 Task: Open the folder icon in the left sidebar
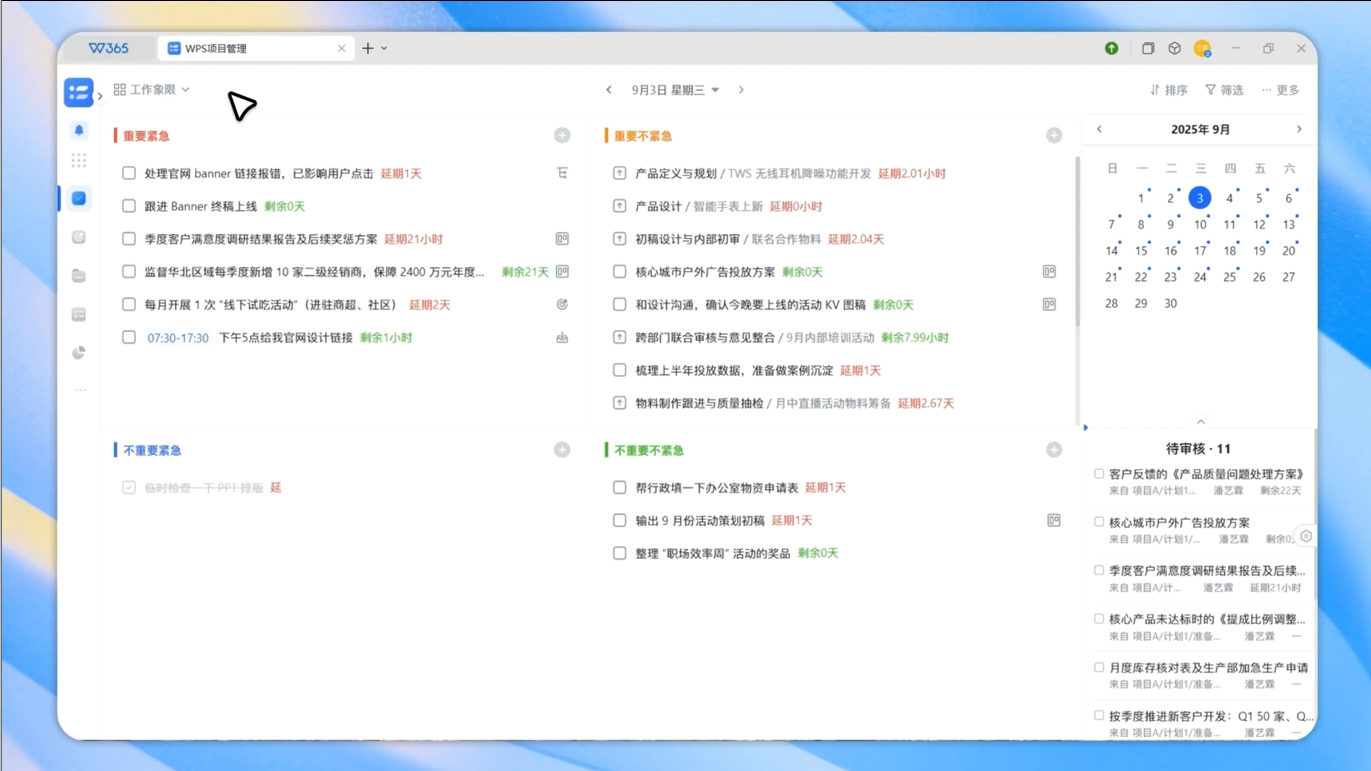click(x=79, y=276)
